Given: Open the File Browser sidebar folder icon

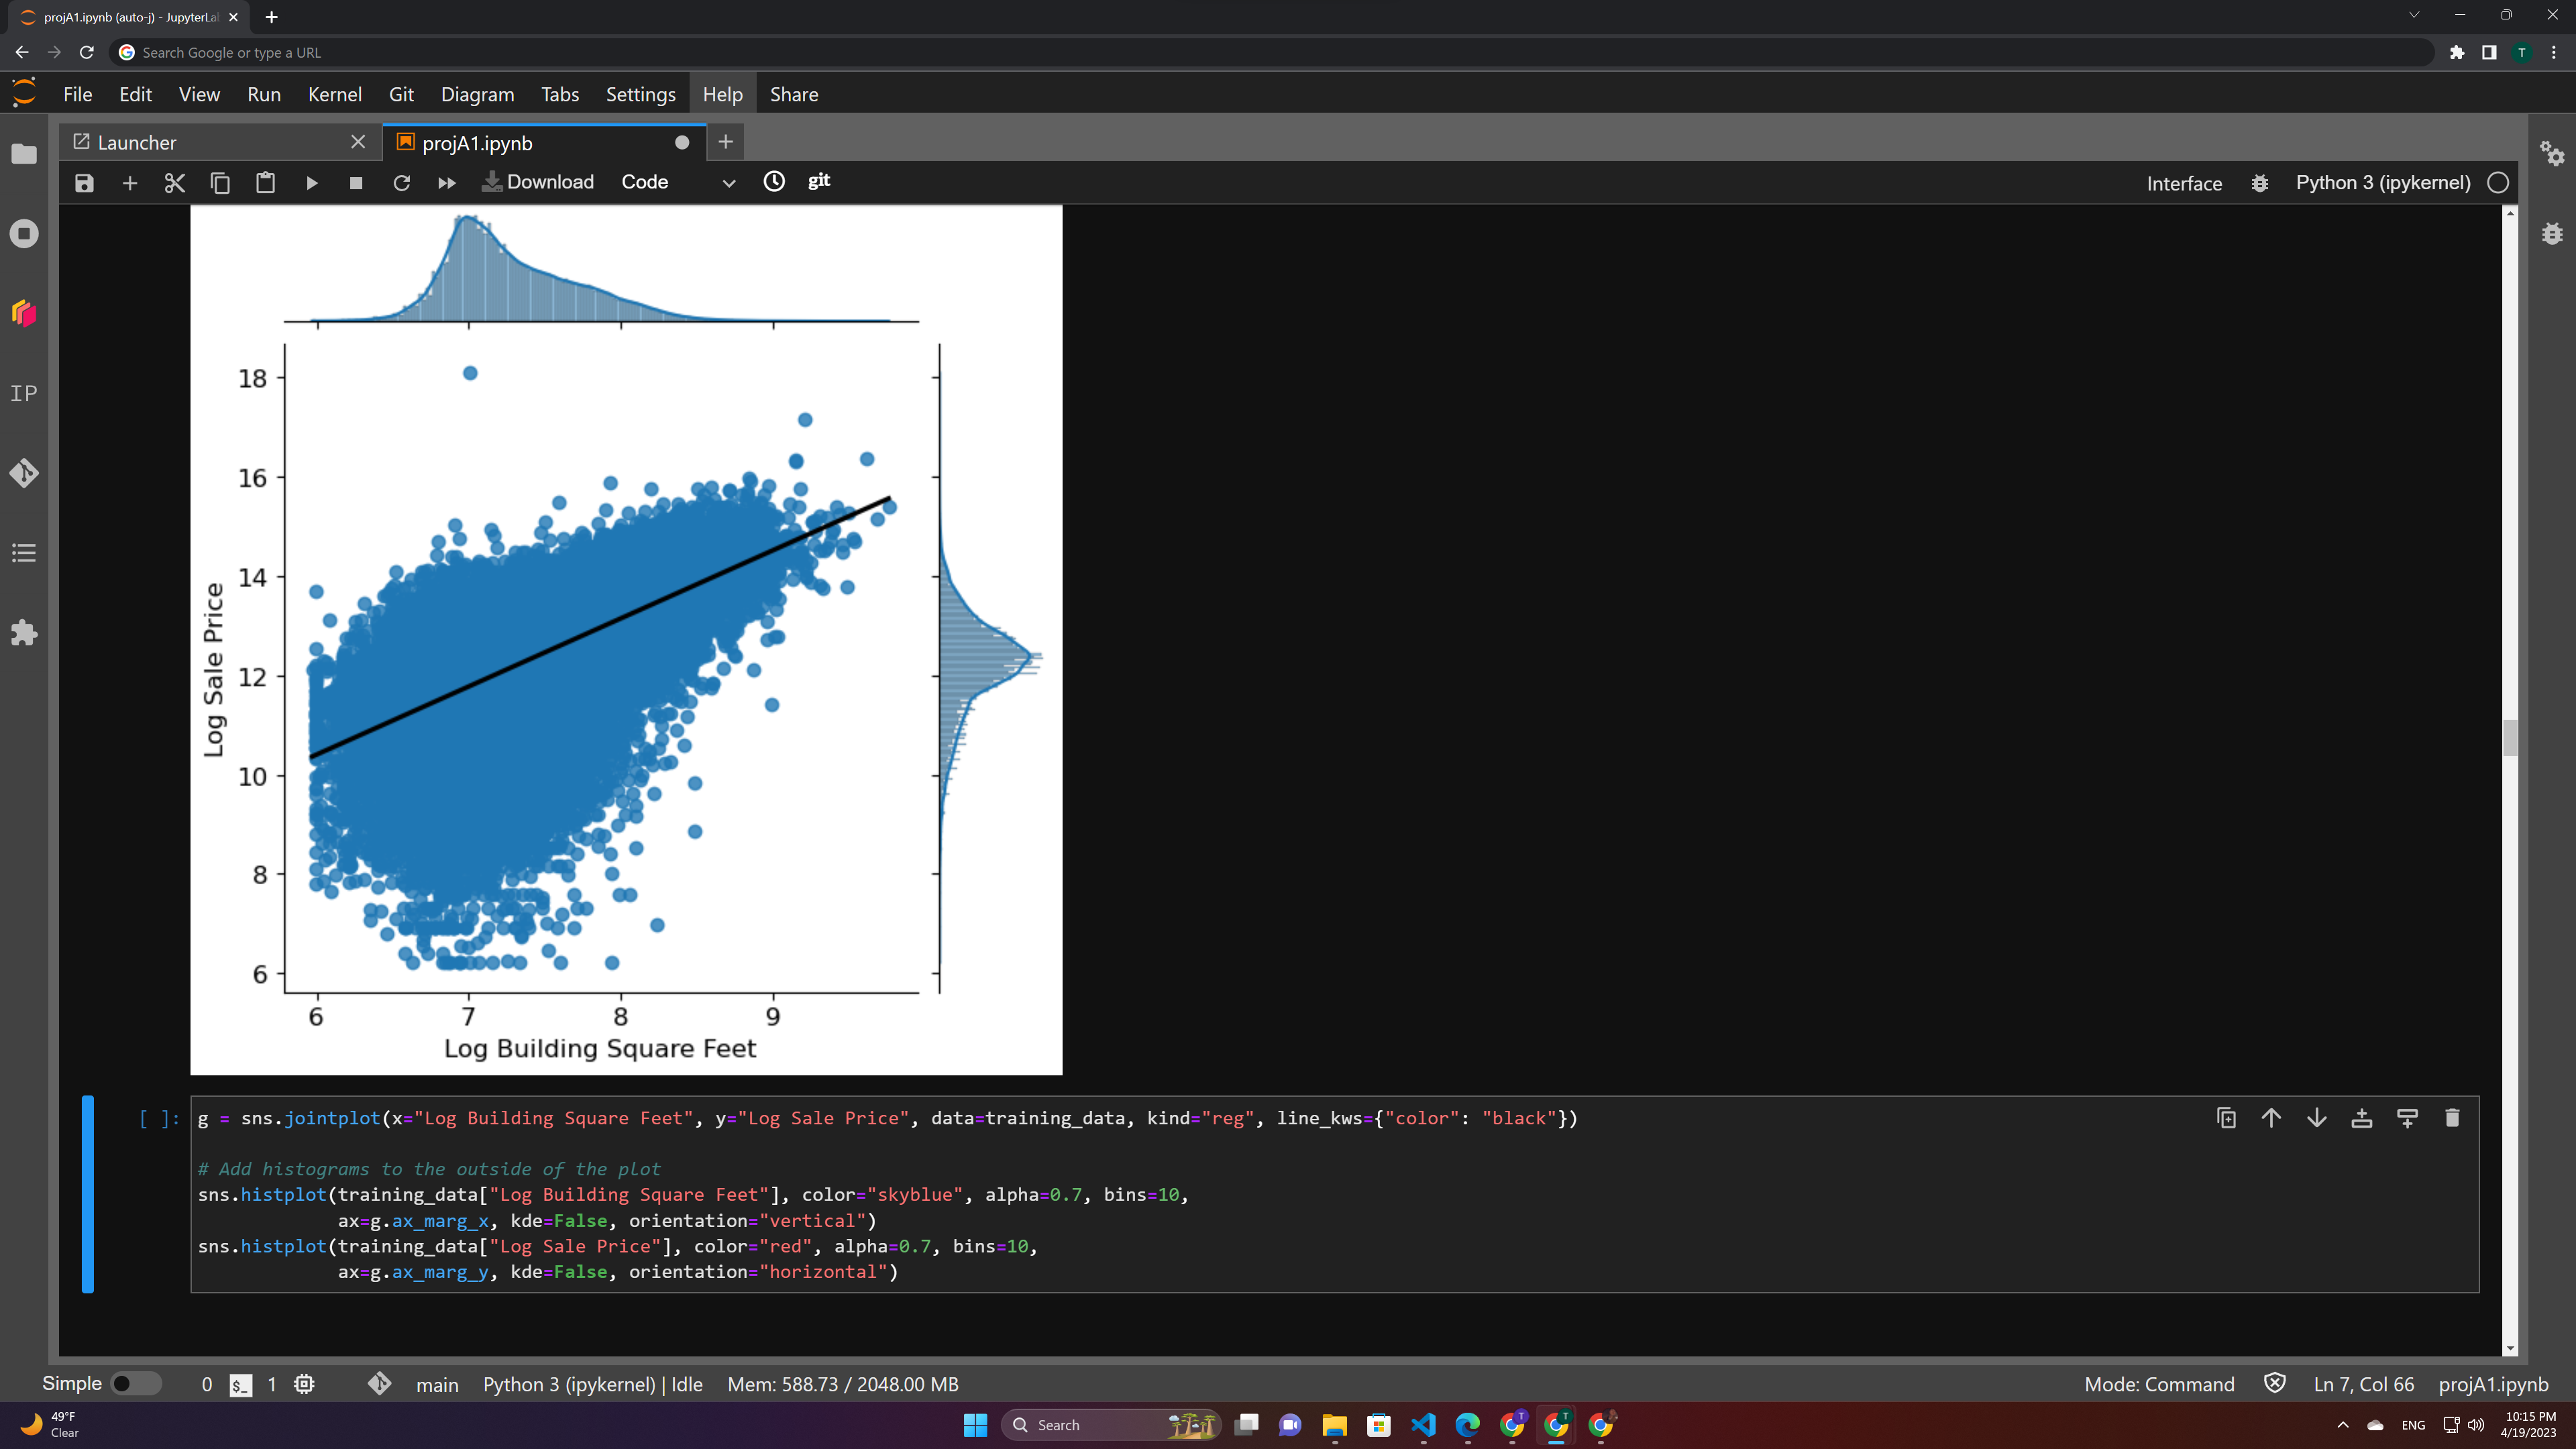Looking at the screenshot, I should click(x=24, y=154).
